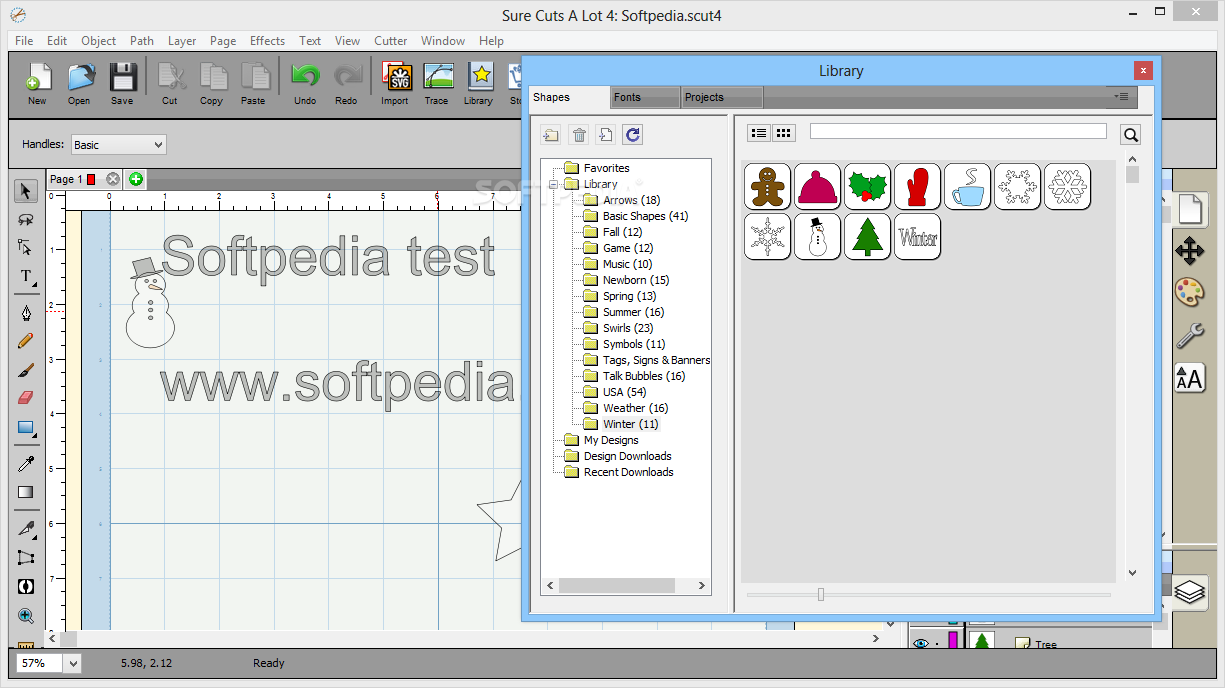Viewport: 1225px width, 688px height.
Task: Select the Lasso selection tool
Action: tap(26, 219)
